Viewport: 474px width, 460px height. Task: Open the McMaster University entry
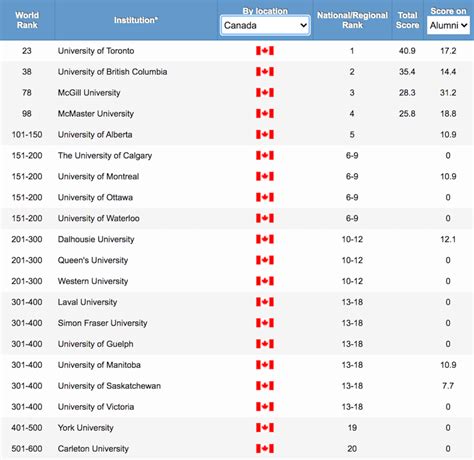96,114
